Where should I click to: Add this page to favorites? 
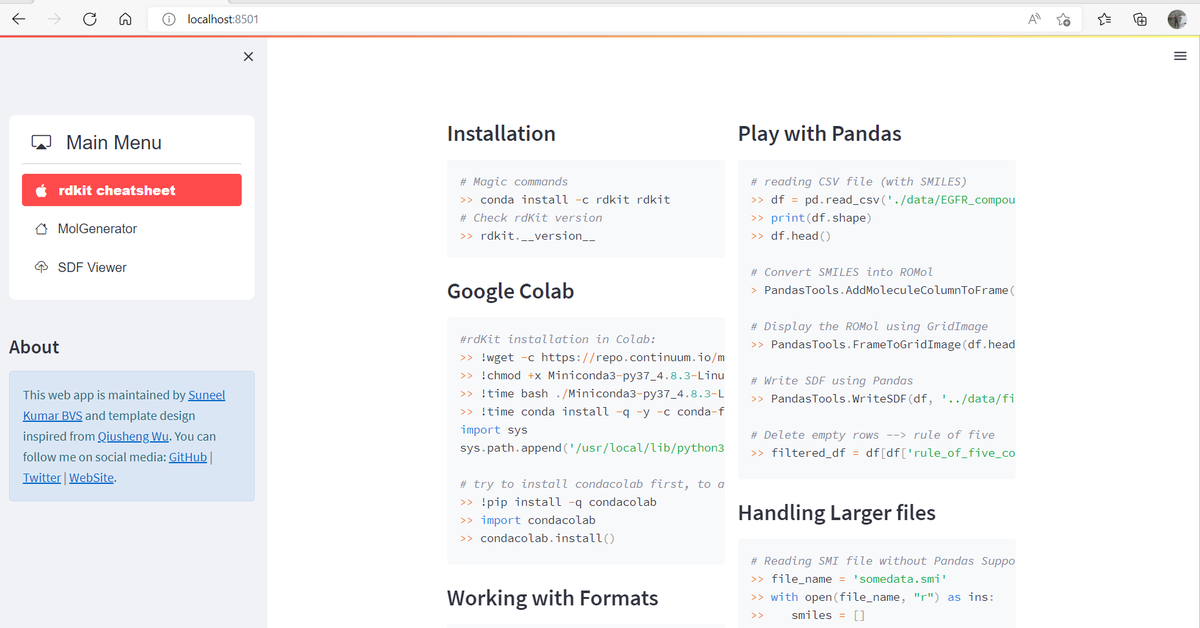click(x=1064, y=19)
